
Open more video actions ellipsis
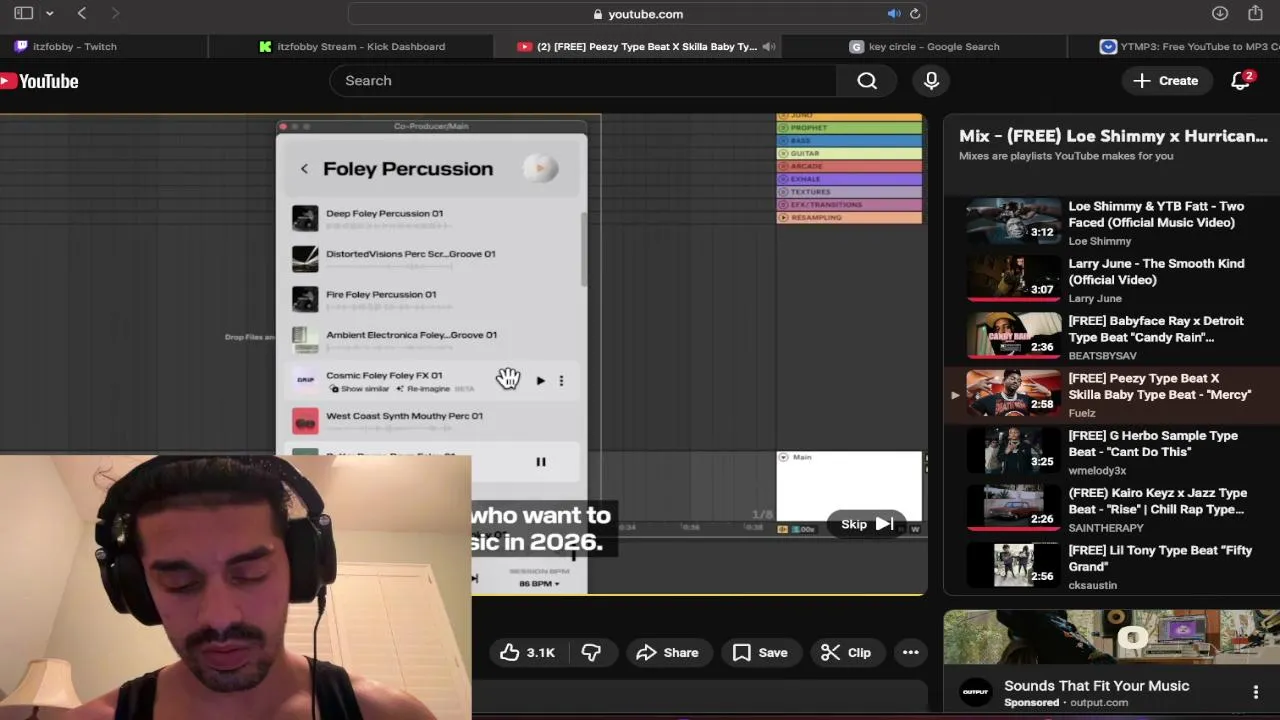tap(911, 652)
